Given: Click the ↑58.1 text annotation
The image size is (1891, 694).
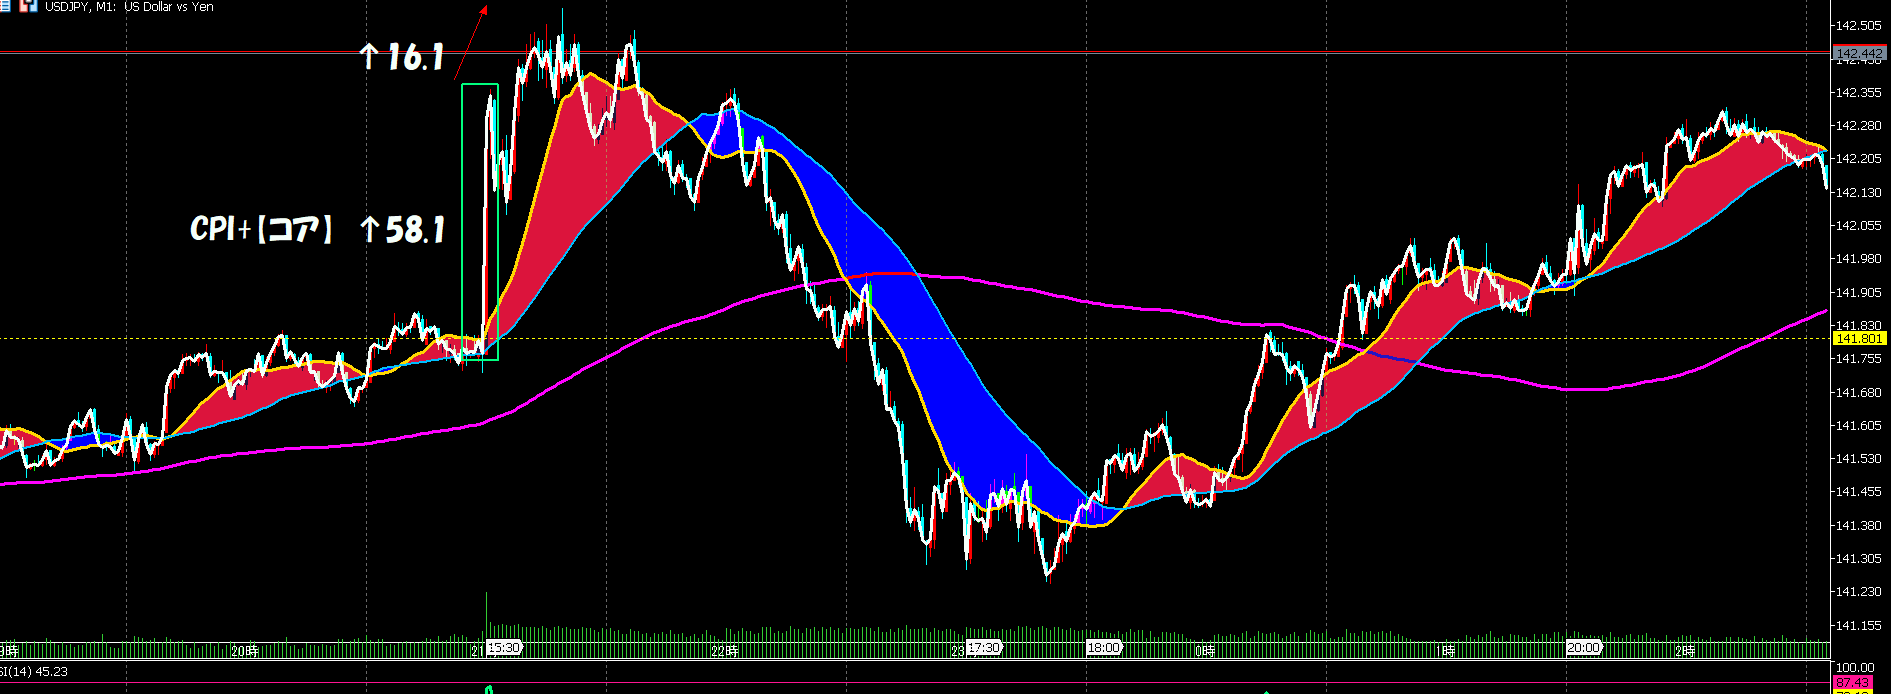Looking at the screenshot, I should pyautogui.click(x=402, y=230).
